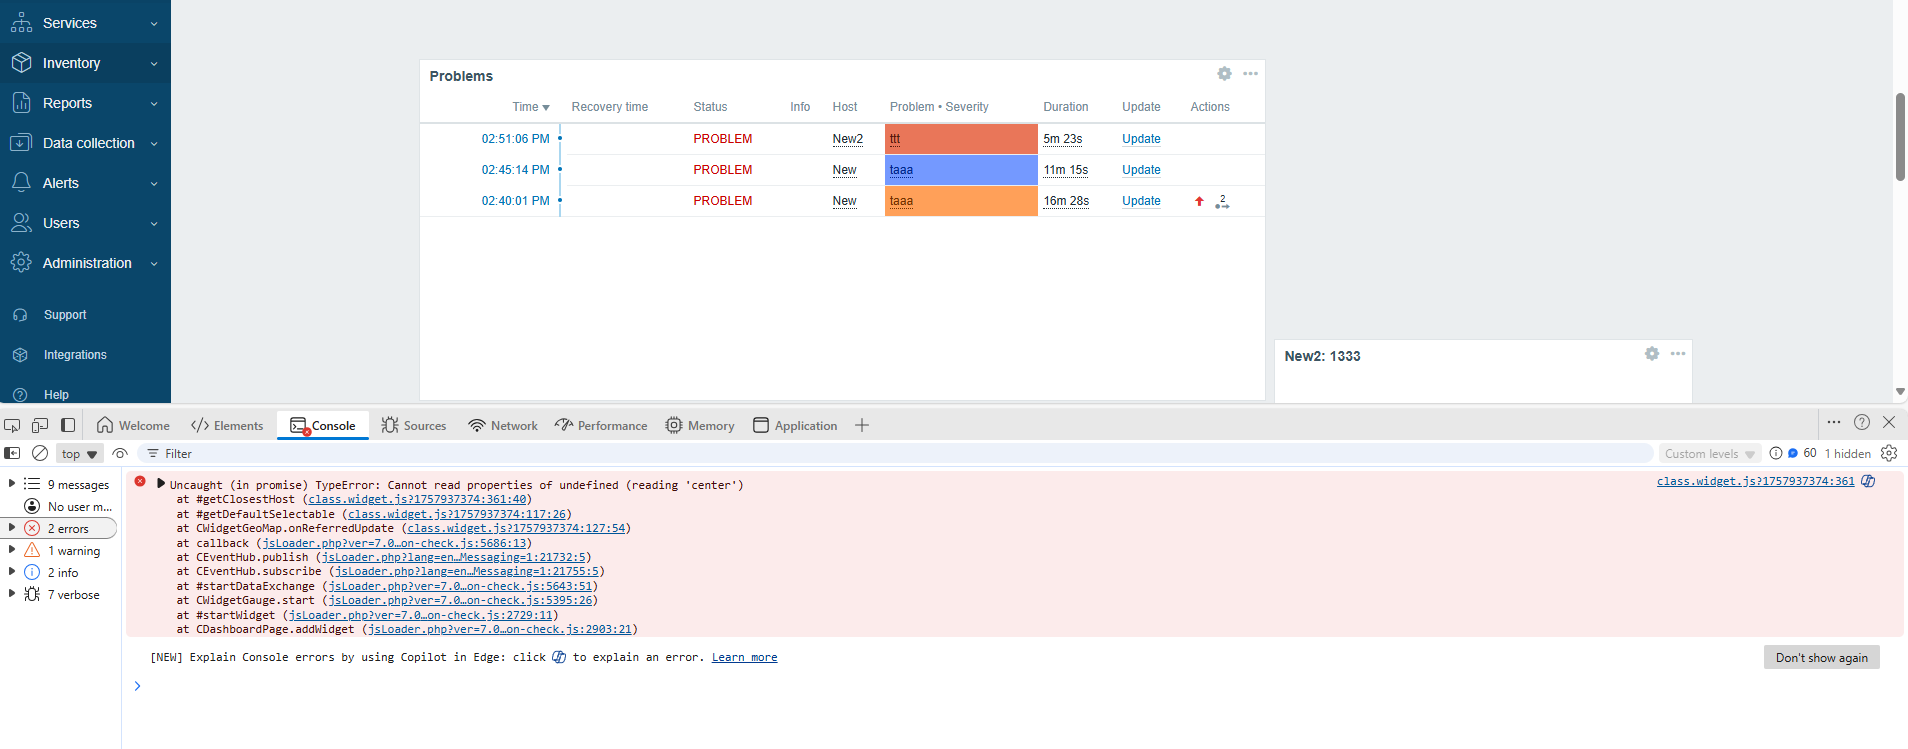The image size is (1908, 749).
Task: Open the Custom levels dropdown
Action: coord(1709,454)
